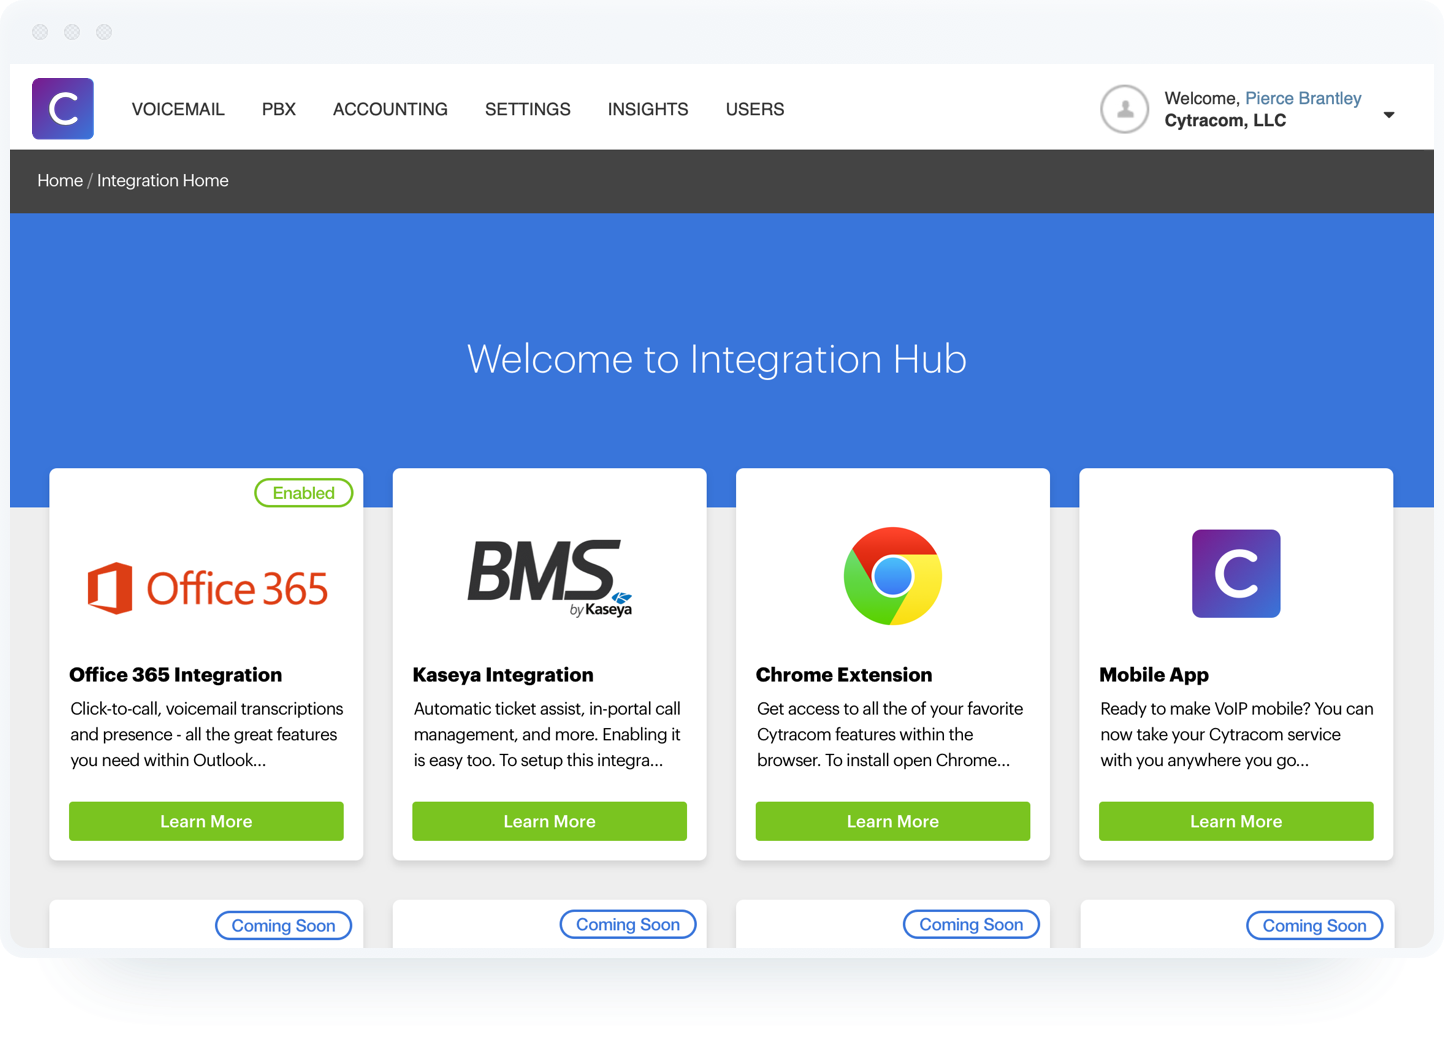Open the ACCOUNTING menu

[390, 109]
